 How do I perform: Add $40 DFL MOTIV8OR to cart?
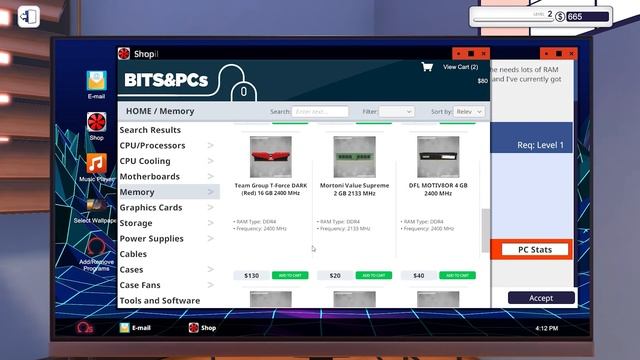click(458, 276)
